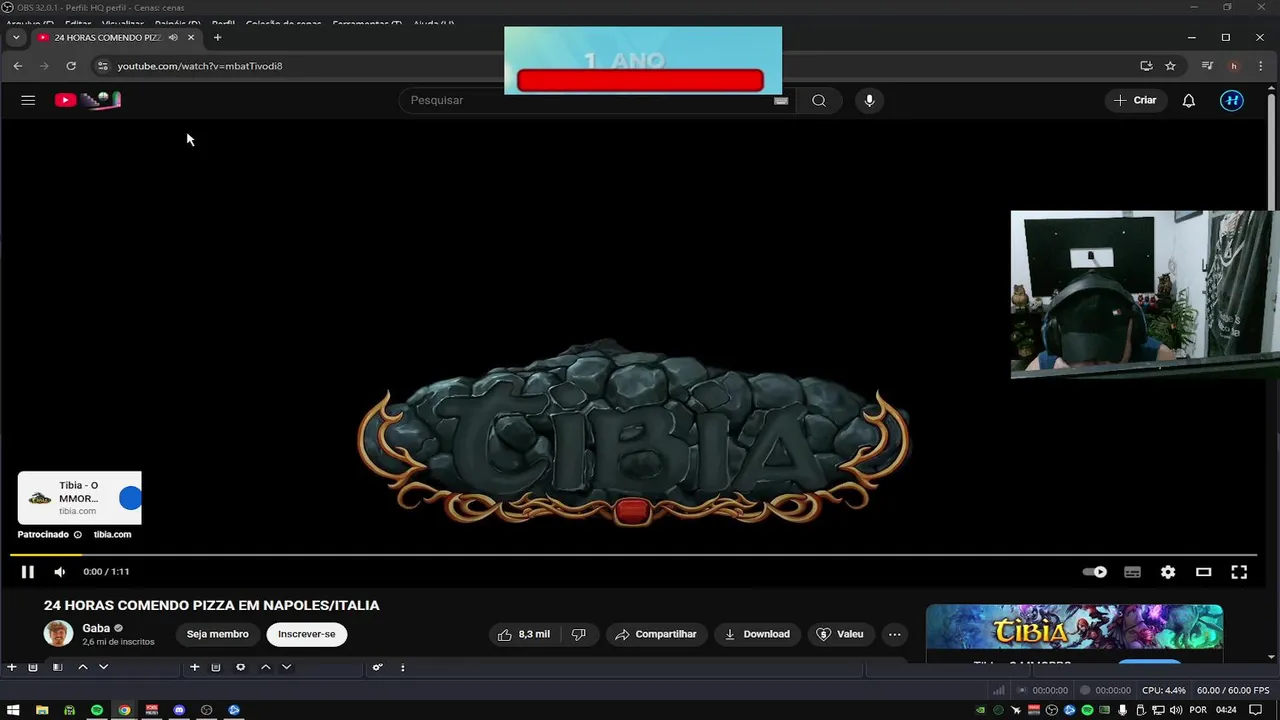This screenshot has width=1280, height=720.
Task: Open the Gaba channel name link
Action: (96, 628)
